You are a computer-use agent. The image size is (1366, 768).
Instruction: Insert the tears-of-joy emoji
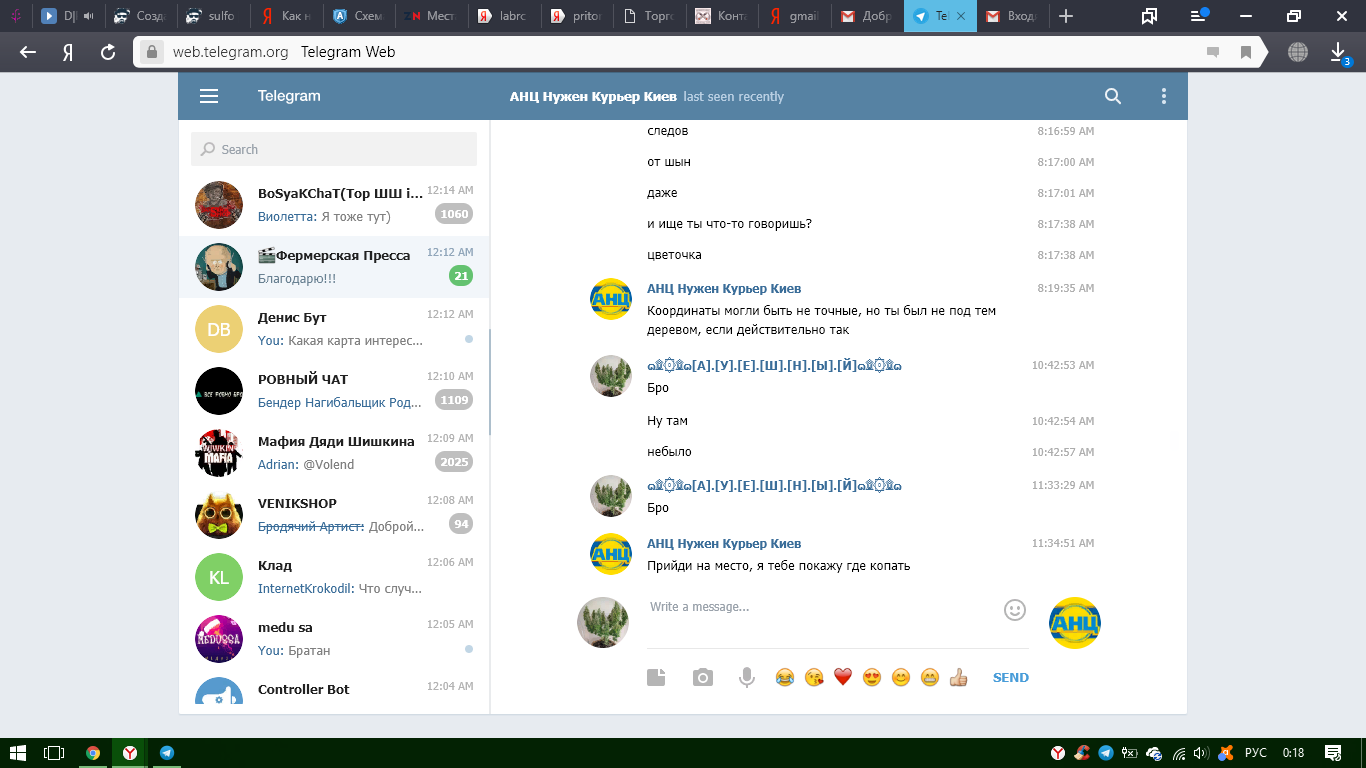[785, 677]
